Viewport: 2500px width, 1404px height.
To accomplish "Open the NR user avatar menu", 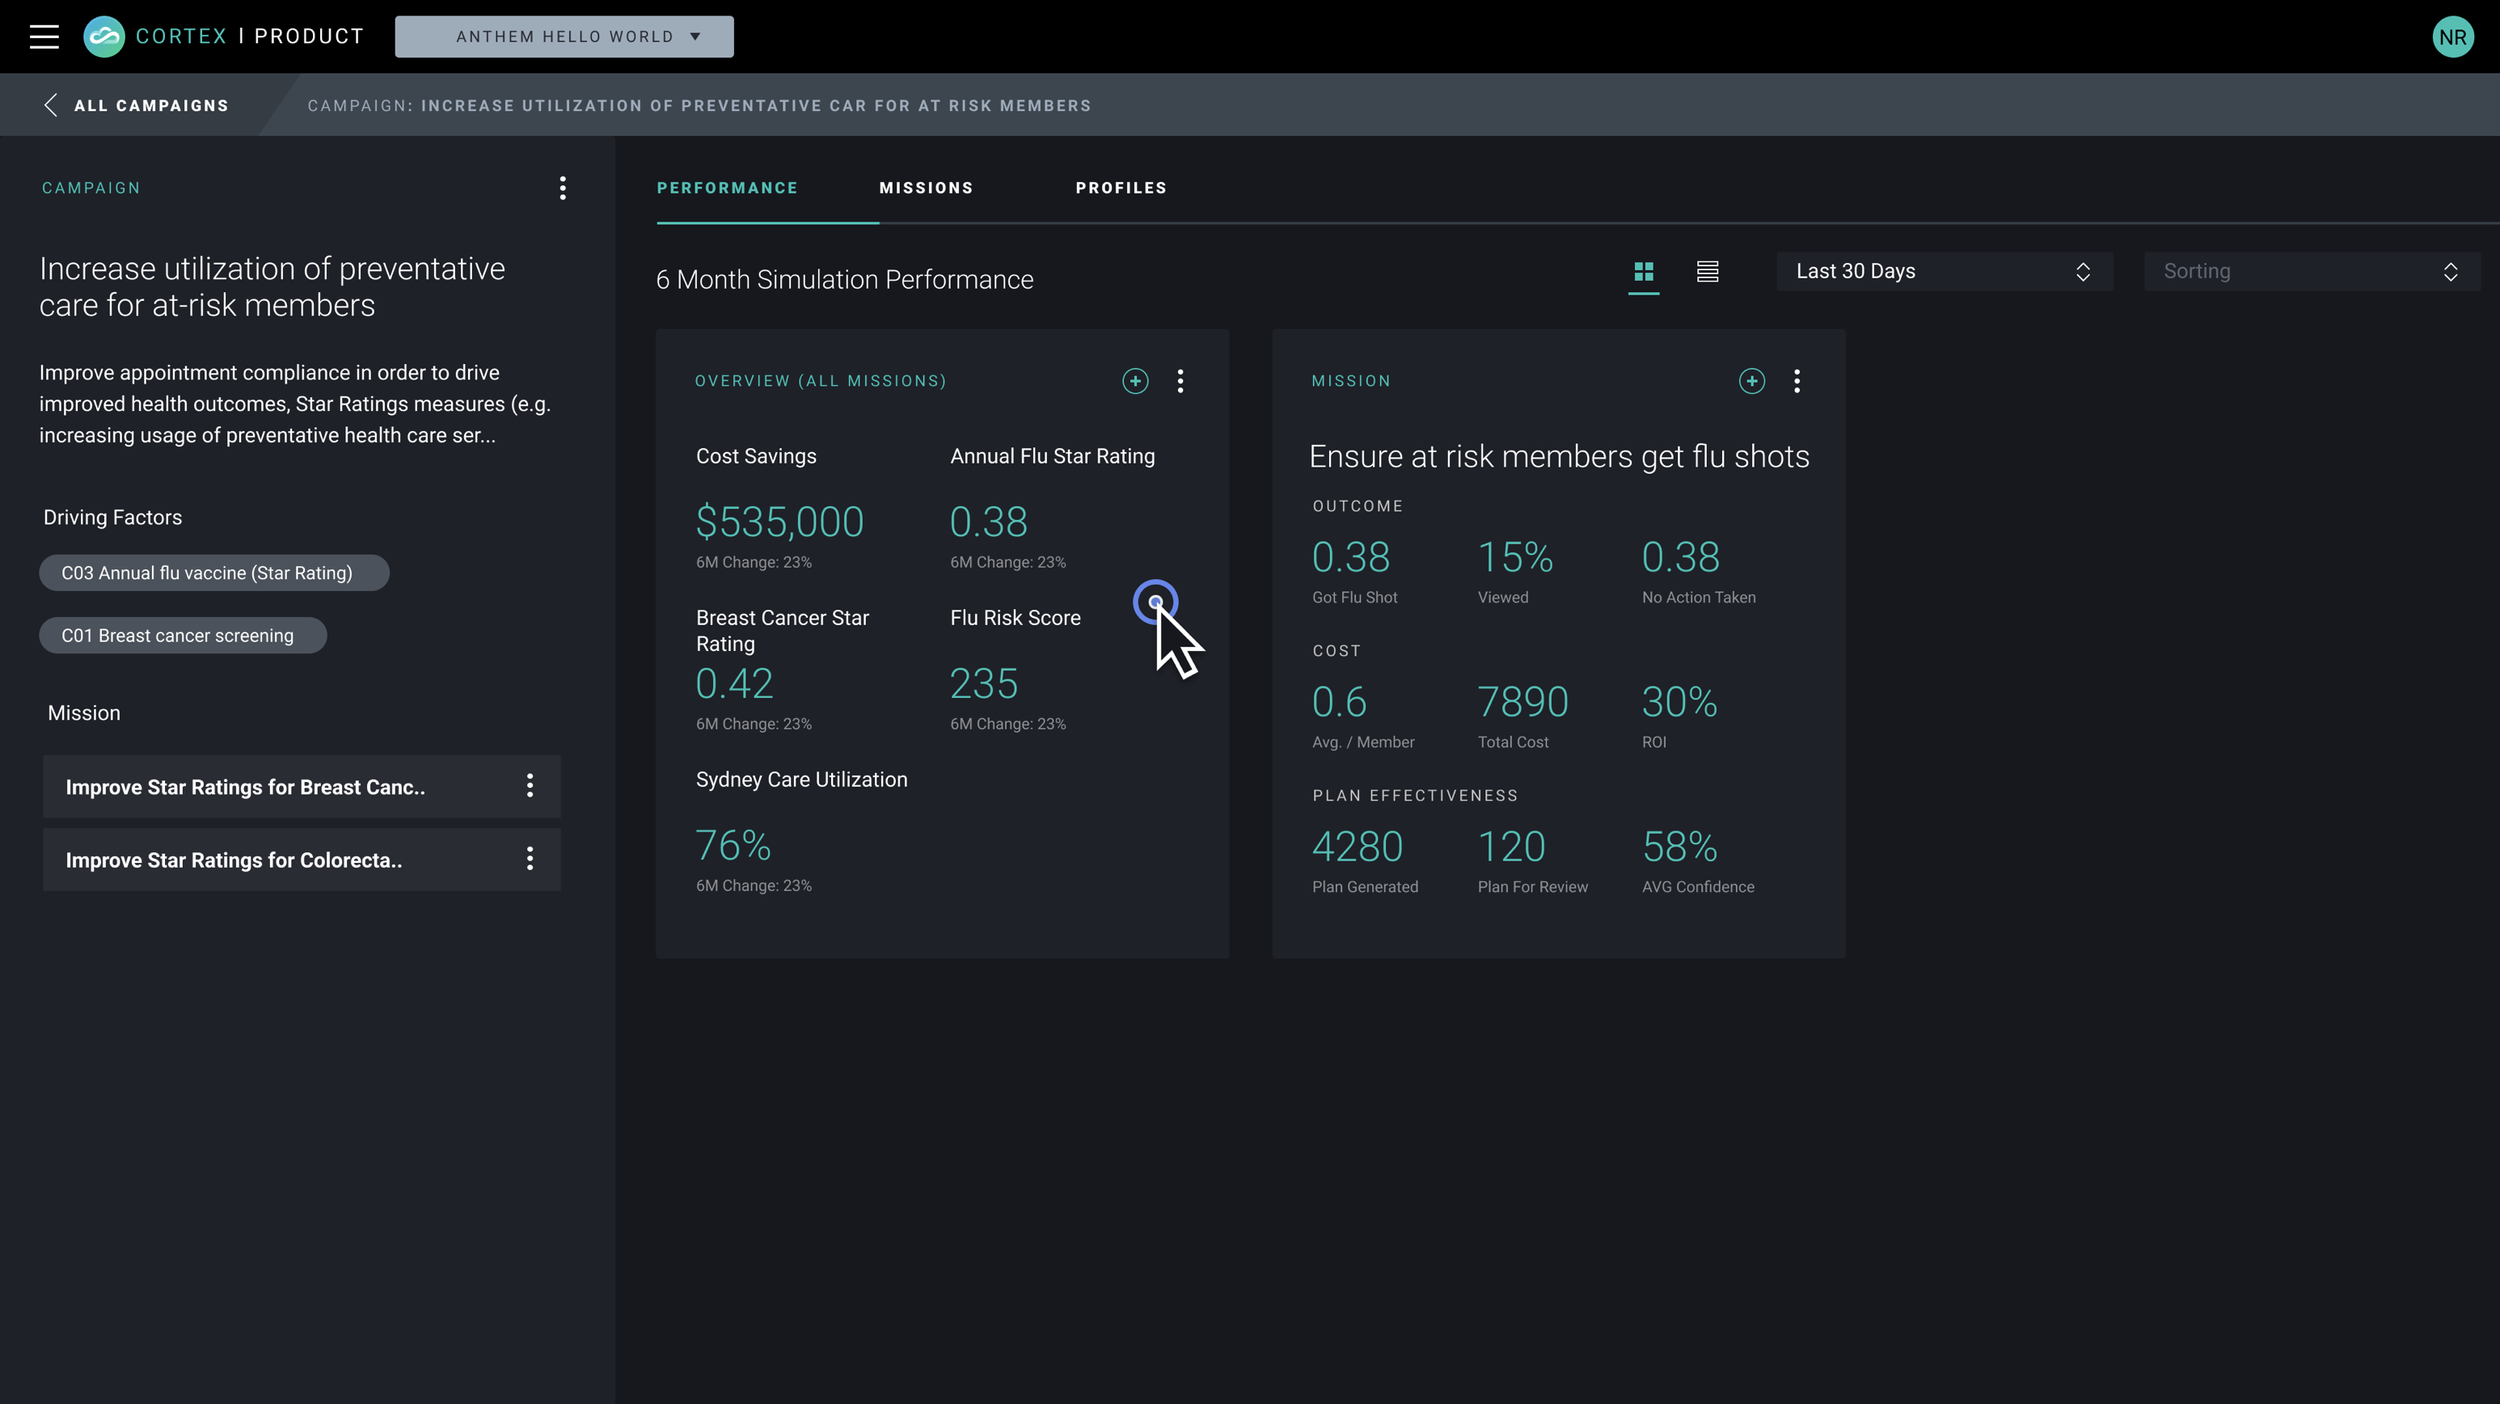I will (x=2452, y=37).
